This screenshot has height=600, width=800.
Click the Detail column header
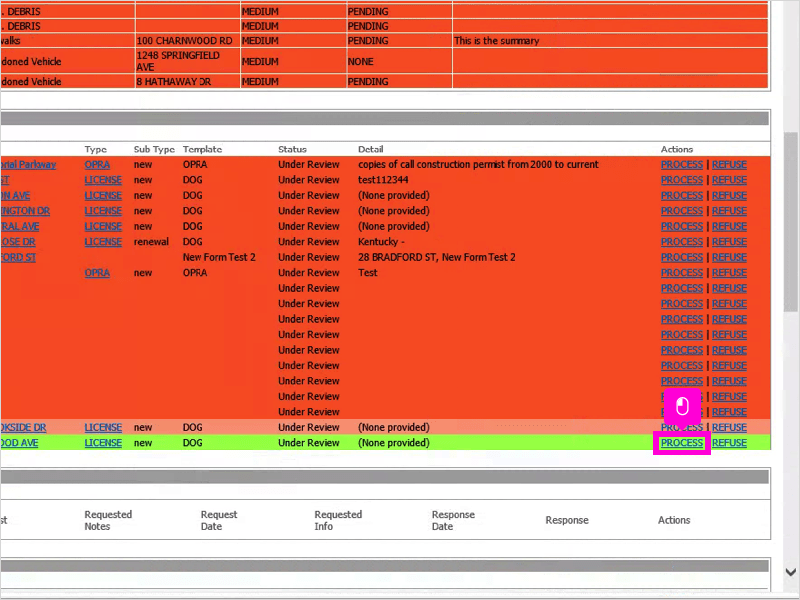370,149
